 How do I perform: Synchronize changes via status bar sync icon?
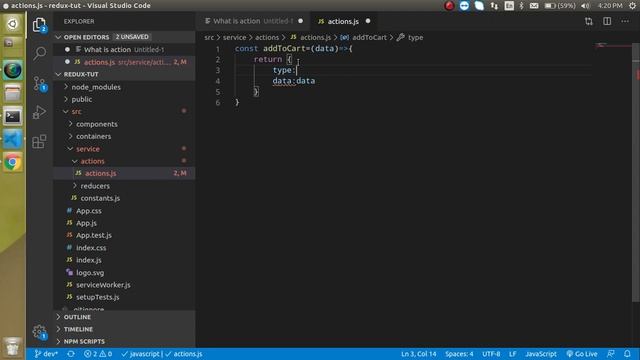tap(71, 354)
